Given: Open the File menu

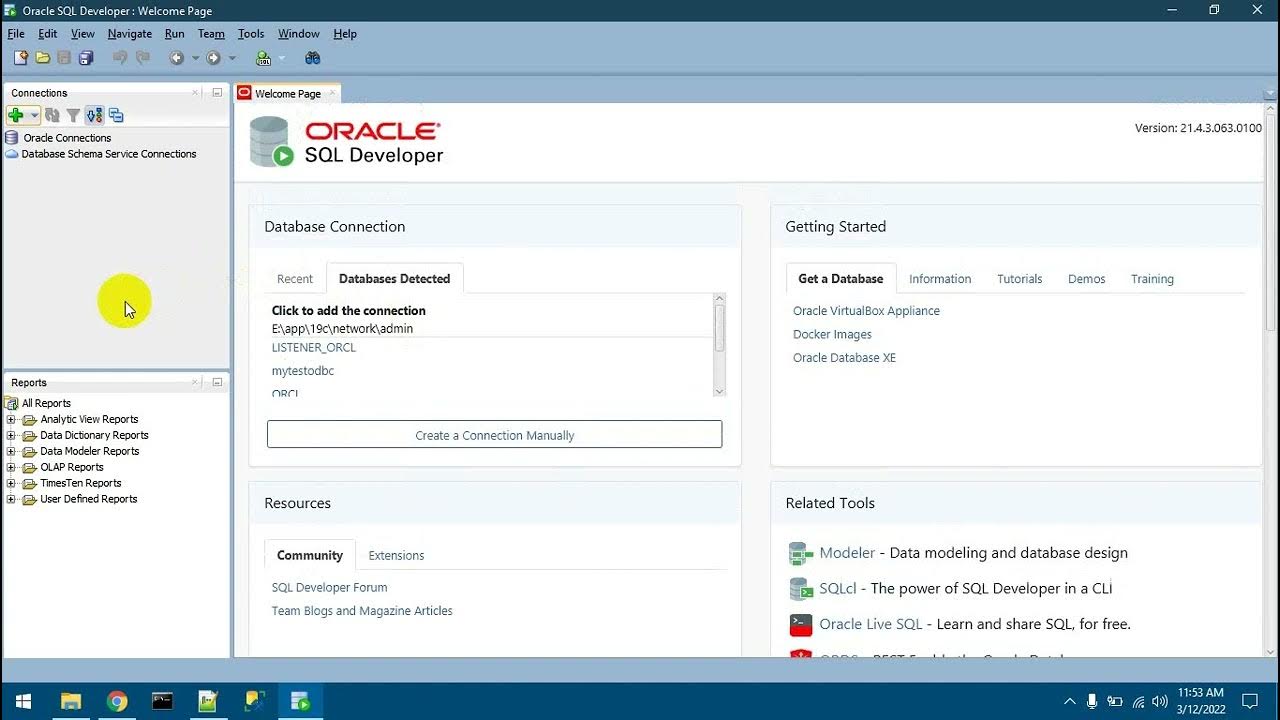Looking at the screenshot, I should tap(16, 33).
